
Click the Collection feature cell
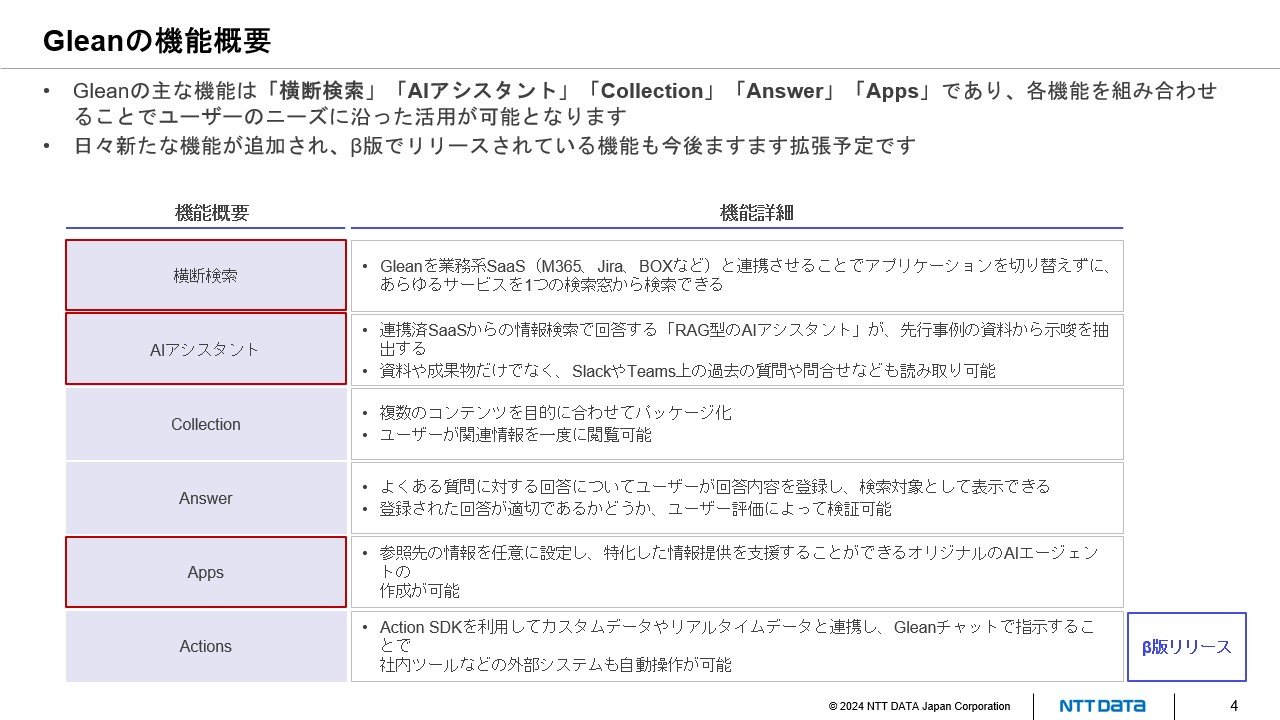tap(206, 424)
